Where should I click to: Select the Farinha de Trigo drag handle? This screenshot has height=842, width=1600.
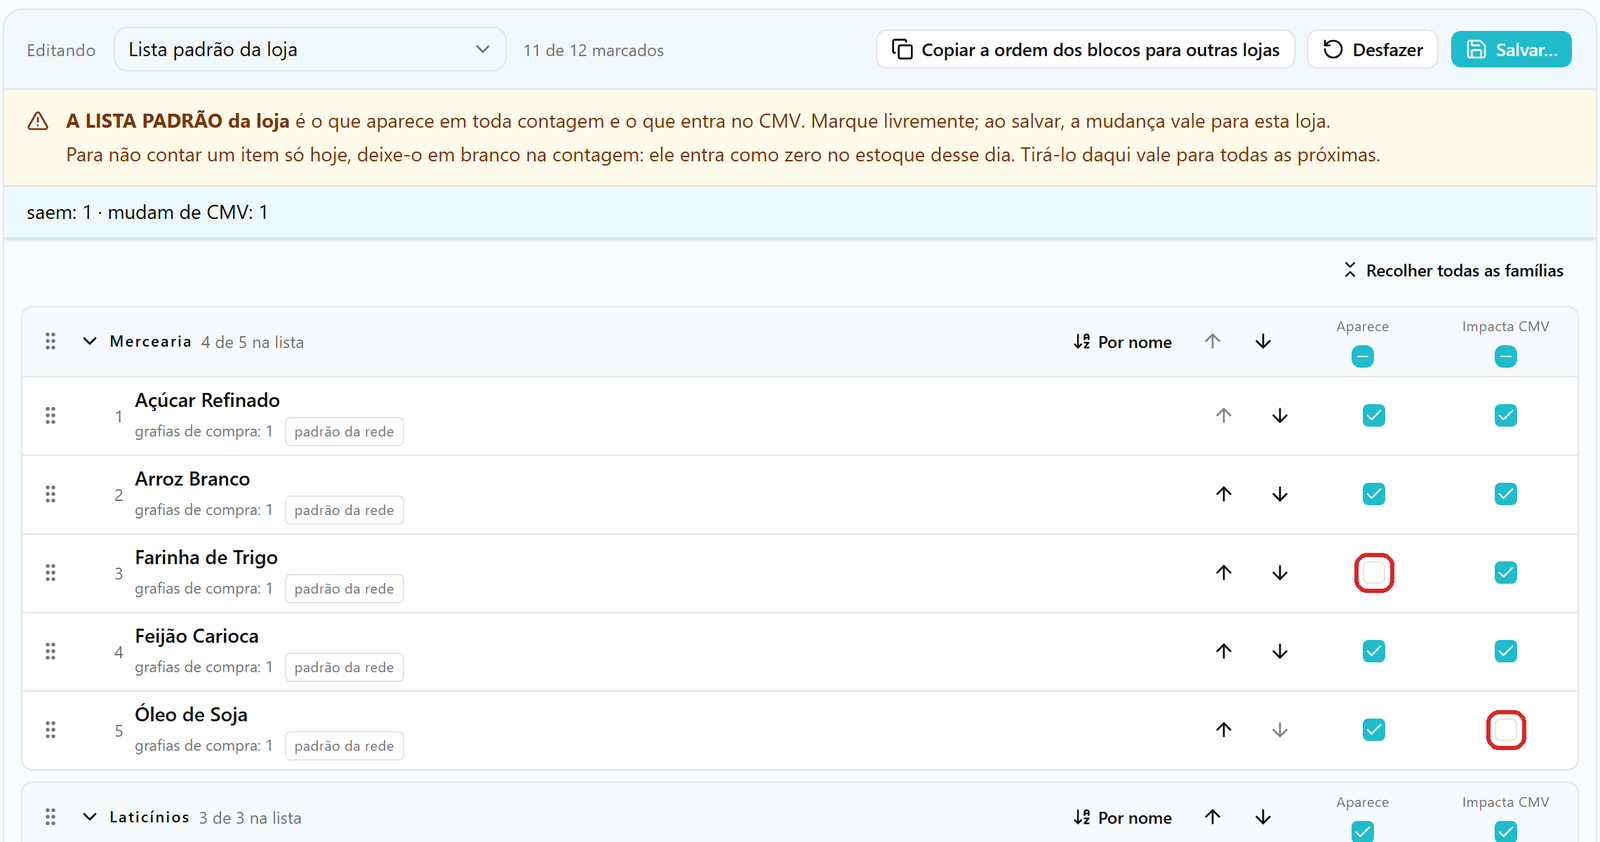pyautogui.click(x=50, y=573)
